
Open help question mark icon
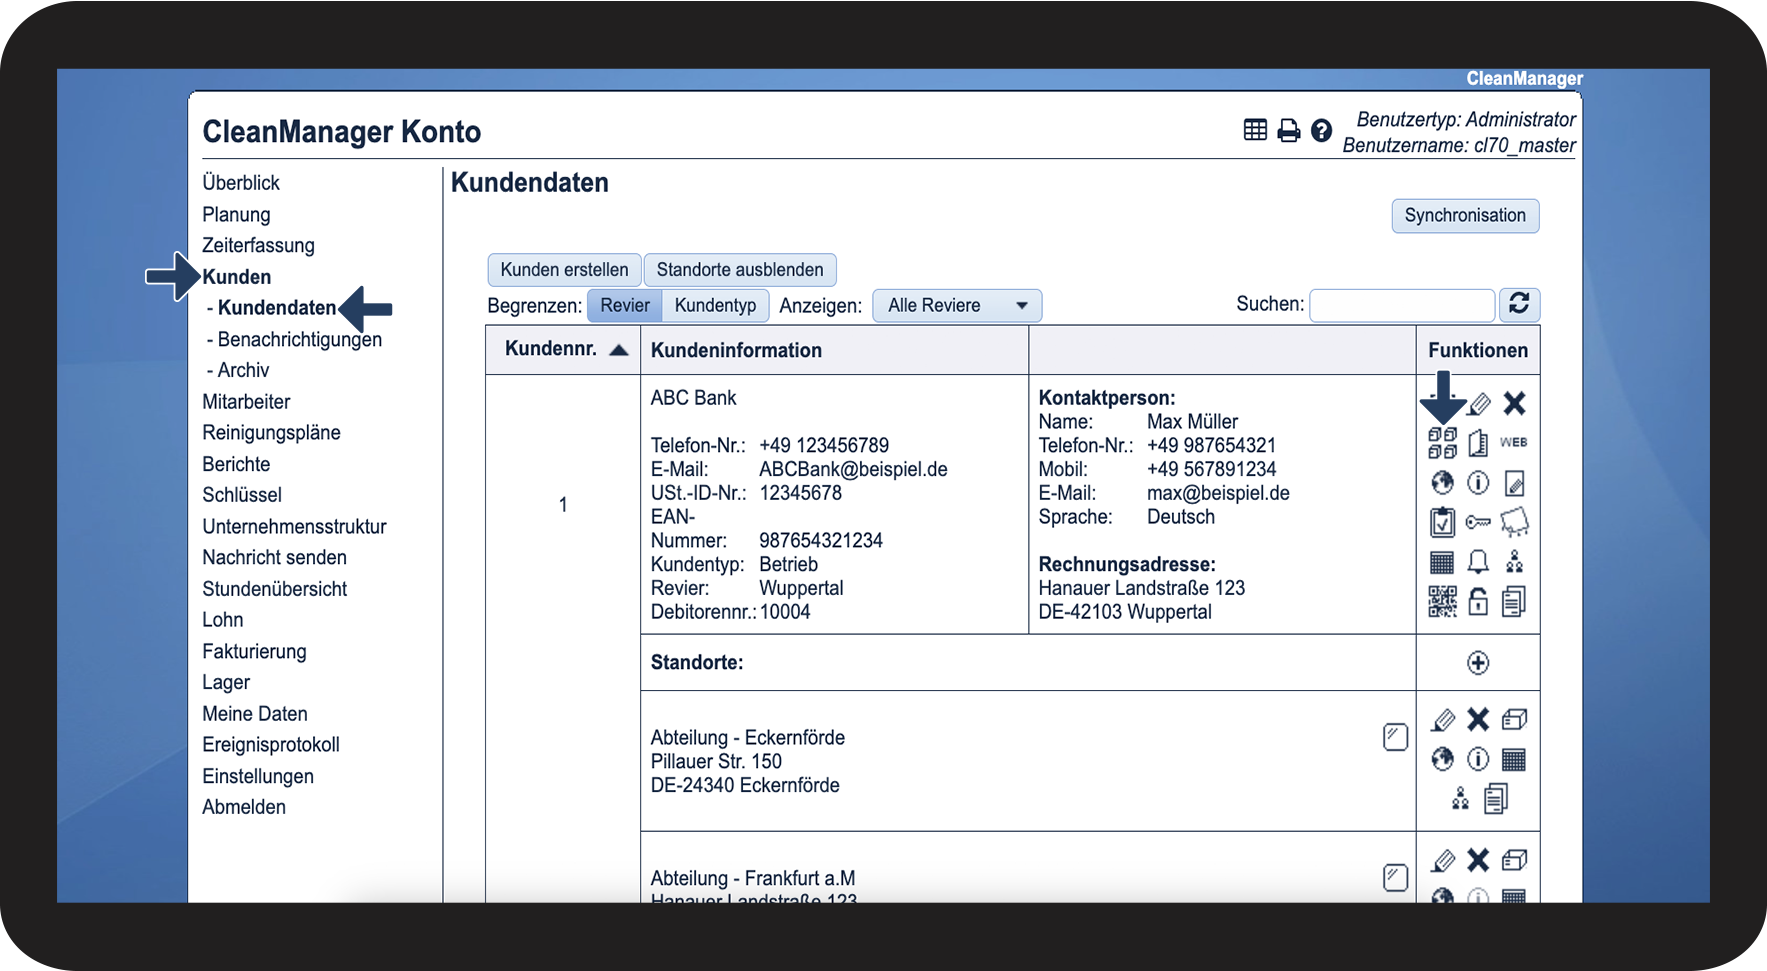(1321, 130)
